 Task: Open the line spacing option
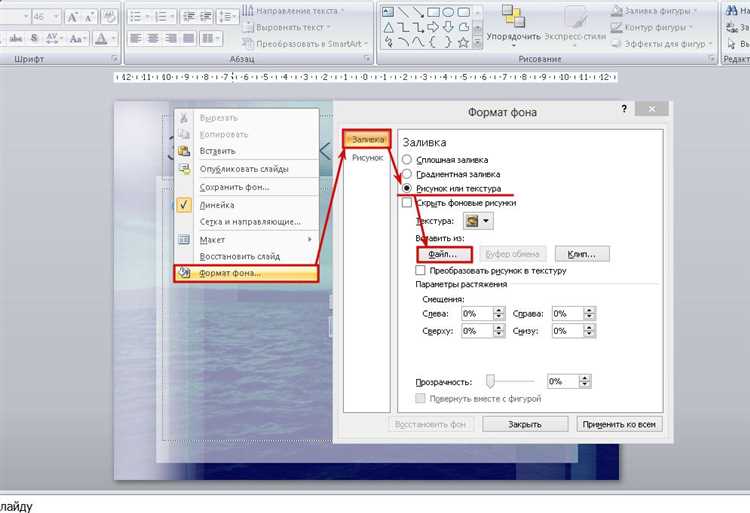(x=226, y=17)
